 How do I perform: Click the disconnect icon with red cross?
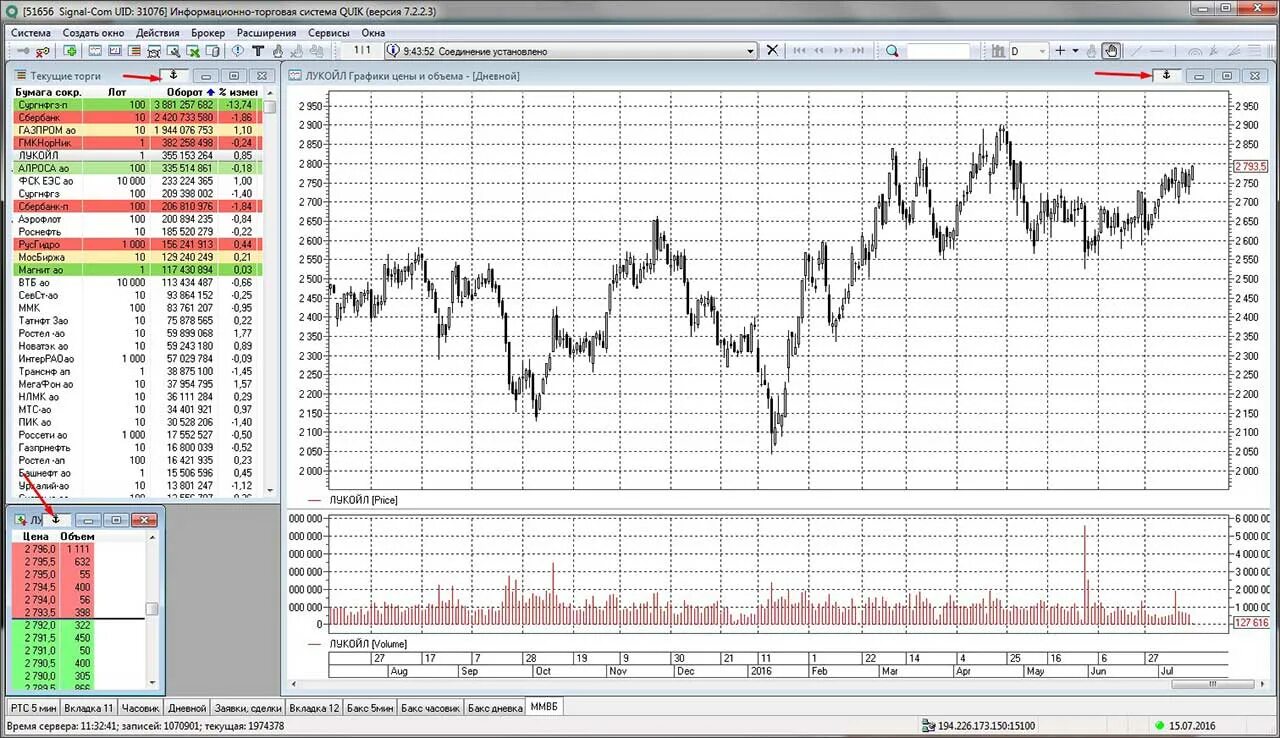tap(45, 50)
